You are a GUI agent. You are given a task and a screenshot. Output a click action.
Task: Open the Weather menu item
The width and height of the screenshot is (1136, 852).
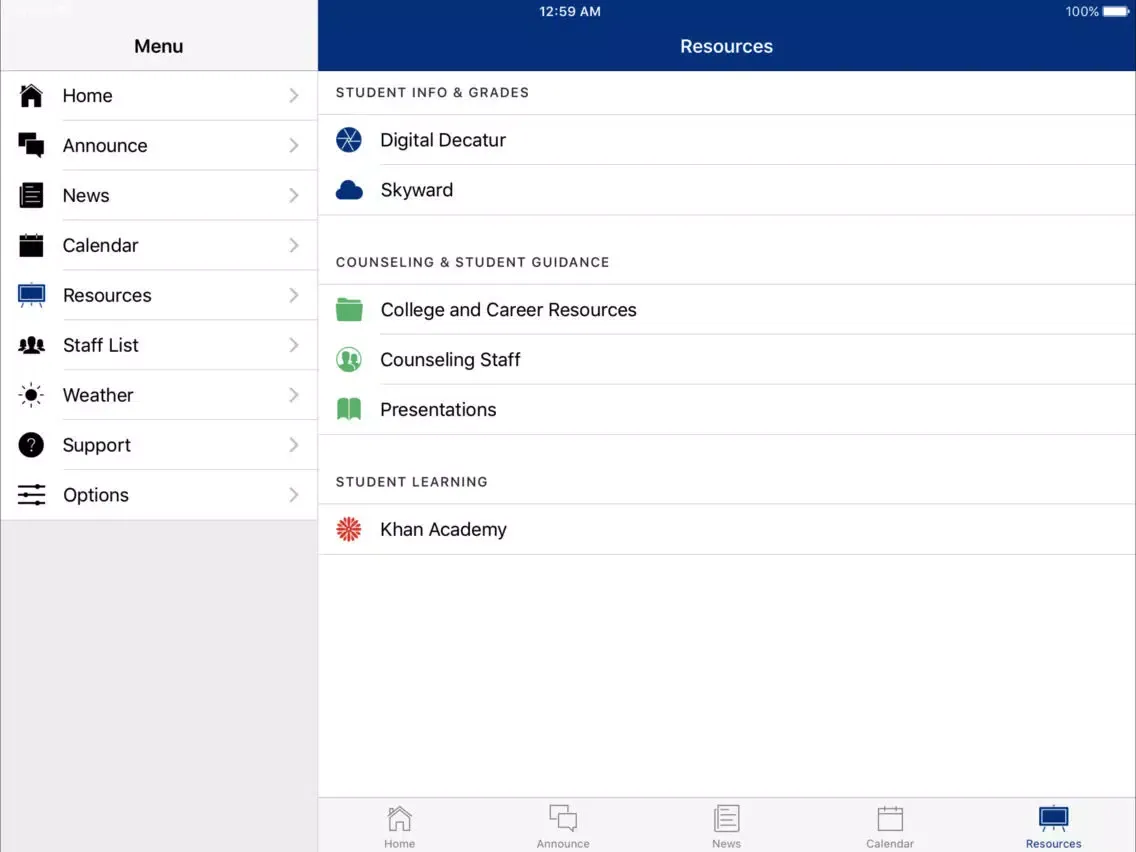point(159,395)
